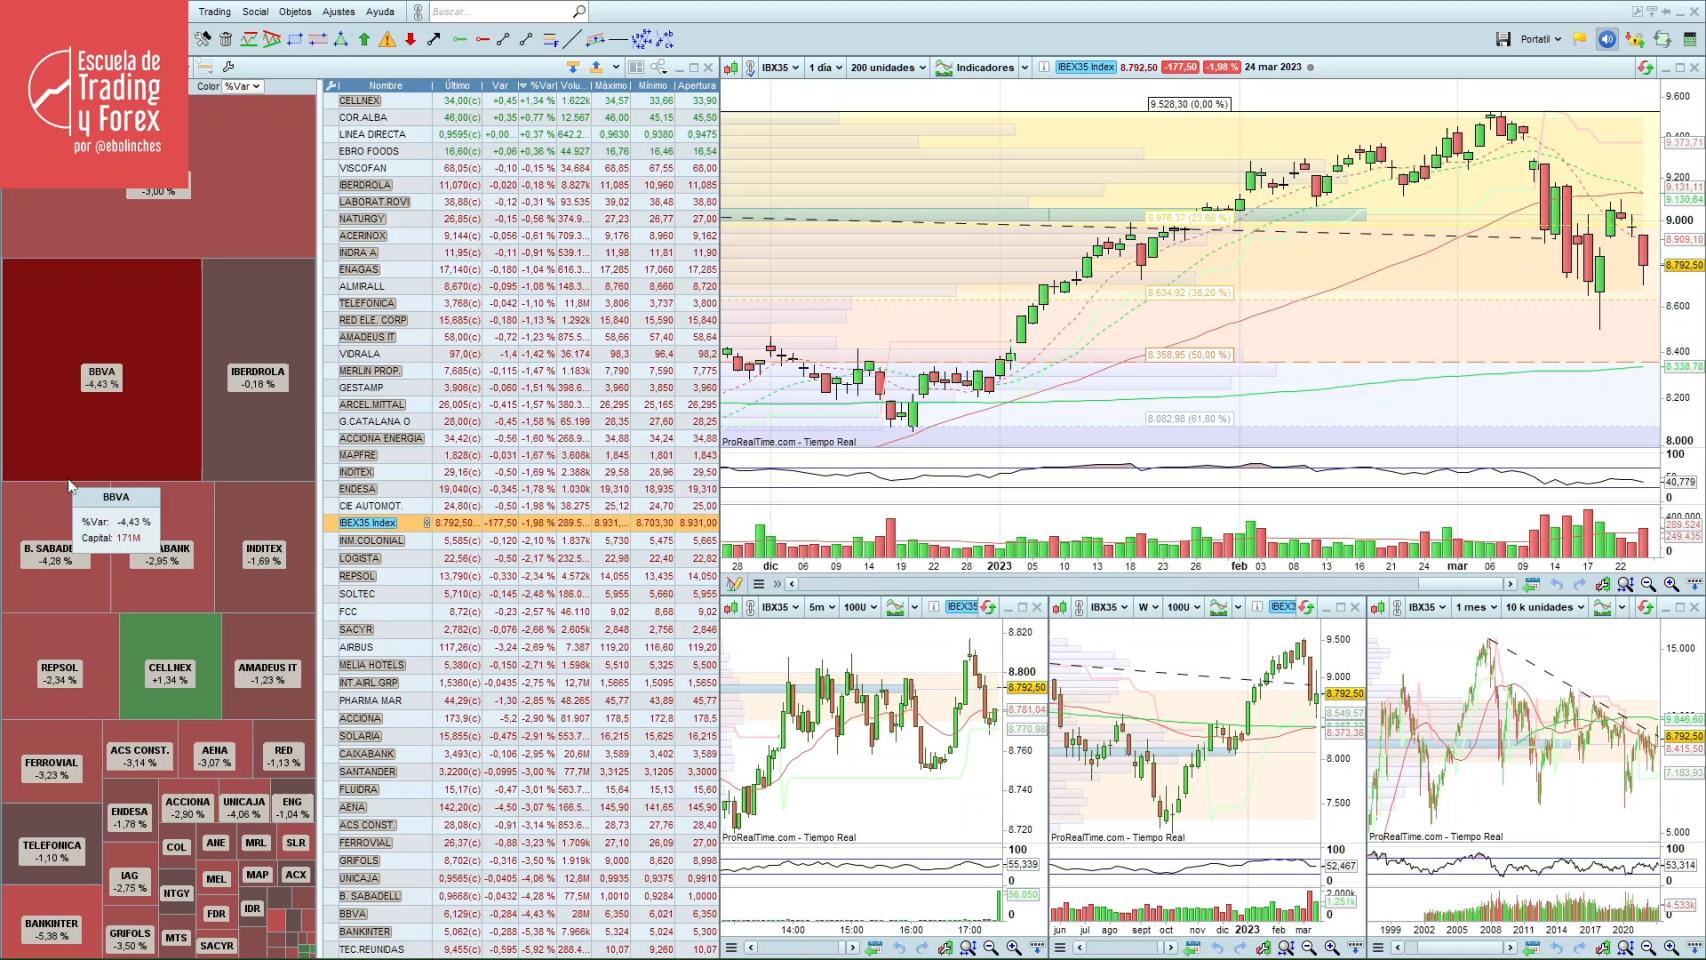Select the Elliott wave numbering tool
Viewport: 1706px width, 960px height.
point(641,39)
